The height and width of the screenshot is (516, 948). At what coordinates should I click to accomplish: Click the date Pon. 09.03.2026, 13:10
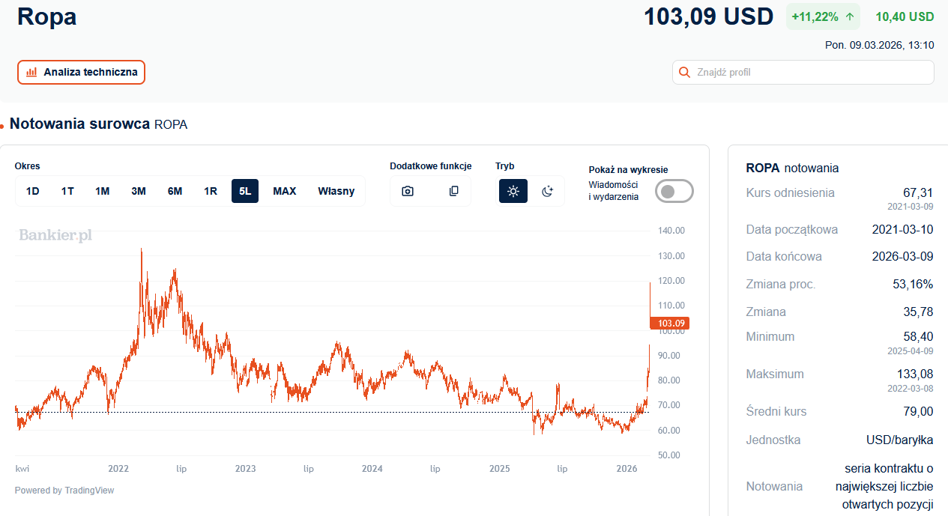coord(879,45)
